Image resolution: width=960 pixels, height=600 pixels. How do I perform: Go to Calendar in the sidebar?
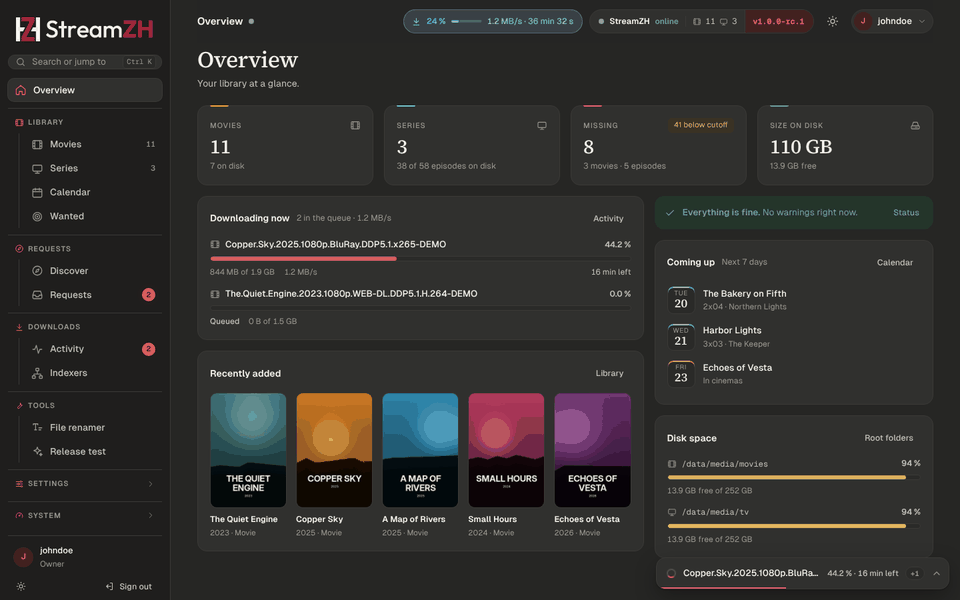click(x=91, y=192)
